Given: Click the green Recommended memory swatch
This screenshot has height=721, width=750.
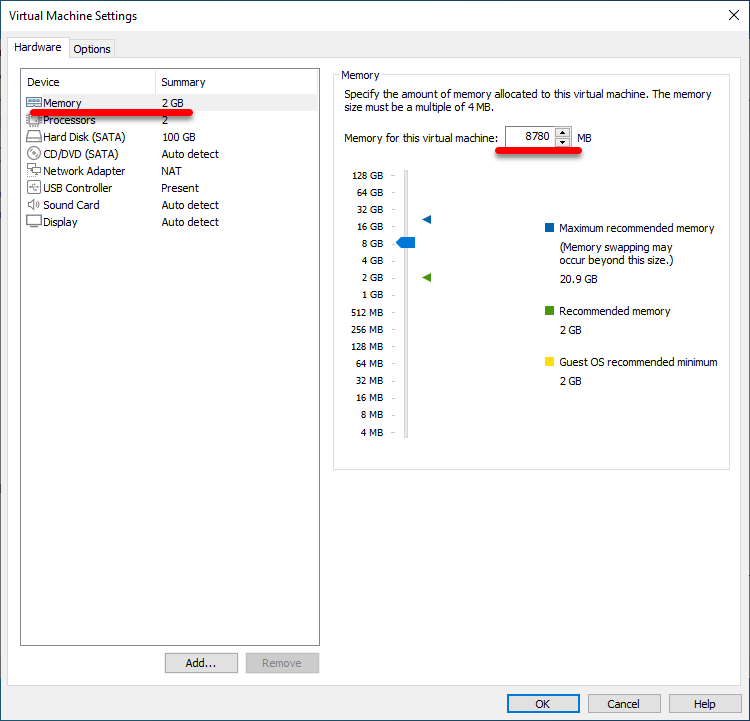Looking at the screenshot, I should (550, 311).
